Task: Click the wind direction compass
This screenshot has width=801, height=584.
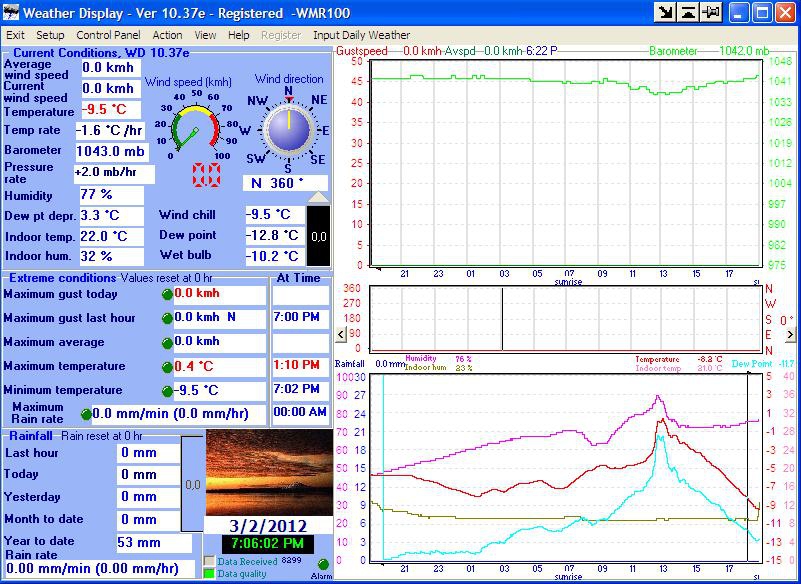Action: [x=288, y=128]
